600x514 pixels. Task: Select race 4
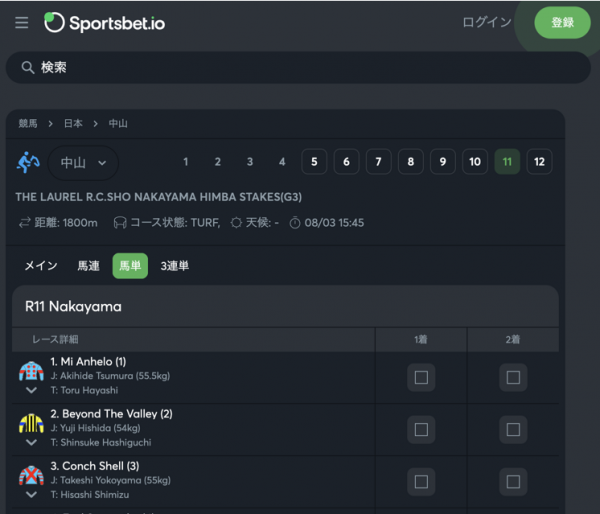[282, 162]
